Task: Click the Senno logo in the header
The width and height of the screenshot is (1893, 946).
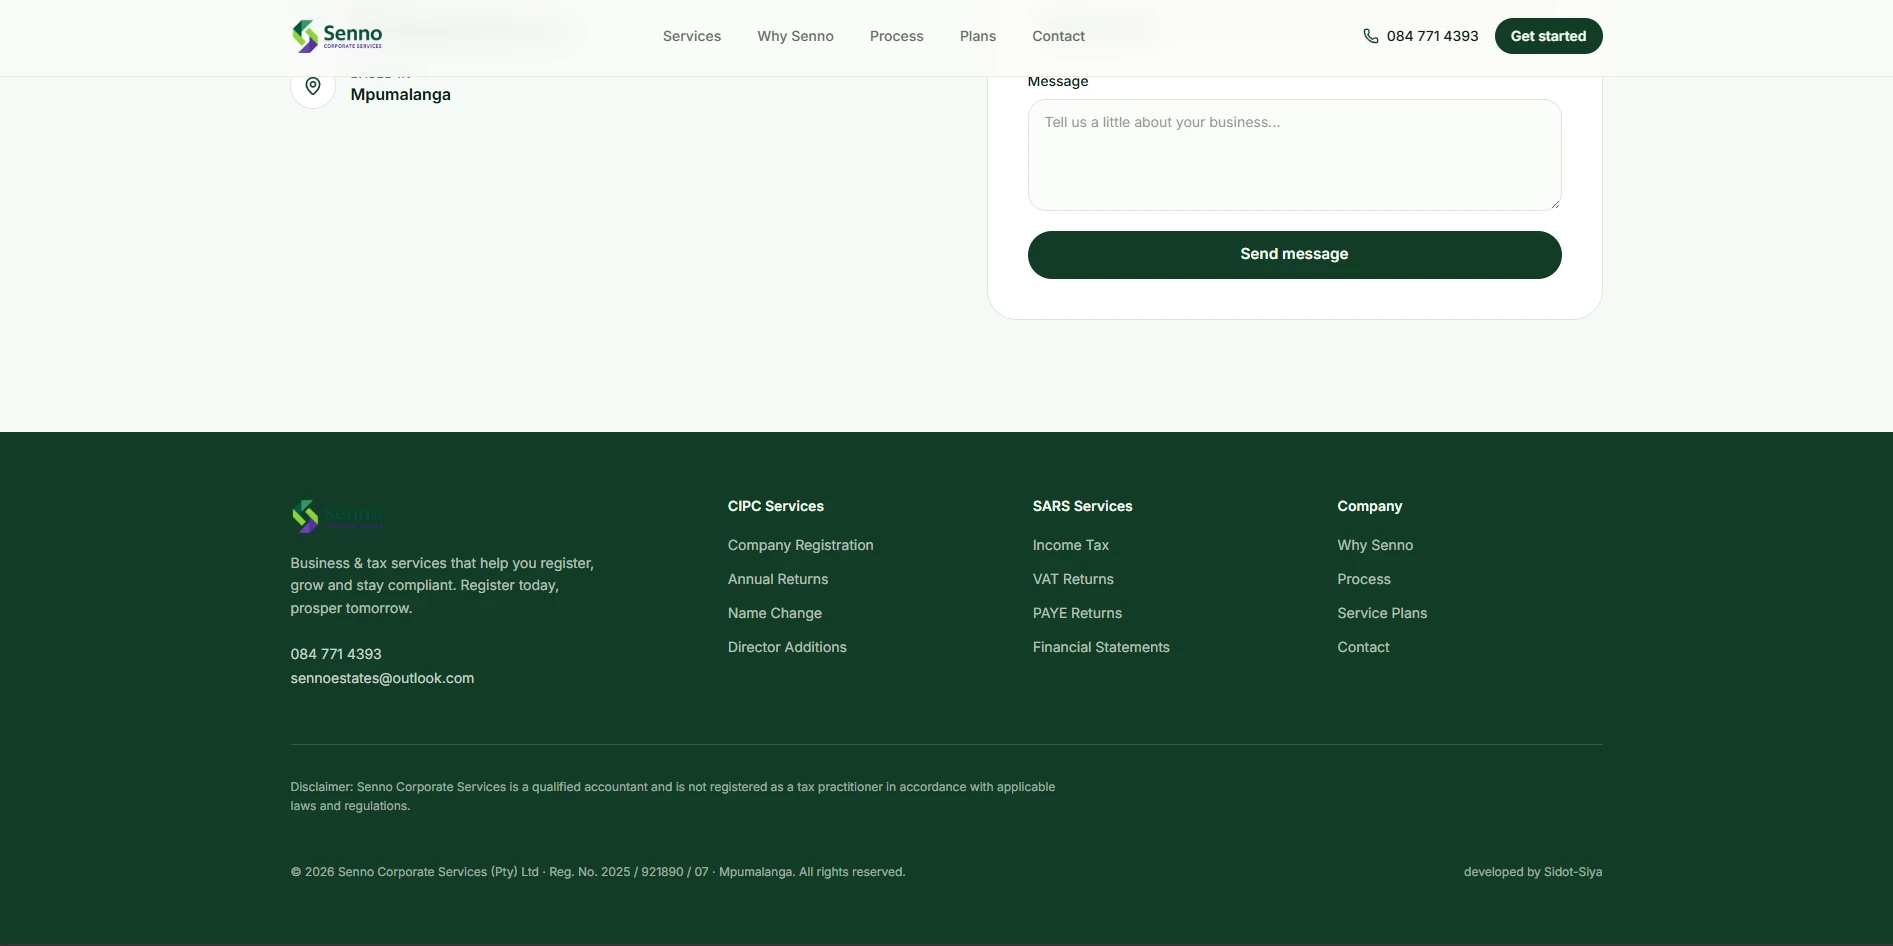Action: point(337,36)
